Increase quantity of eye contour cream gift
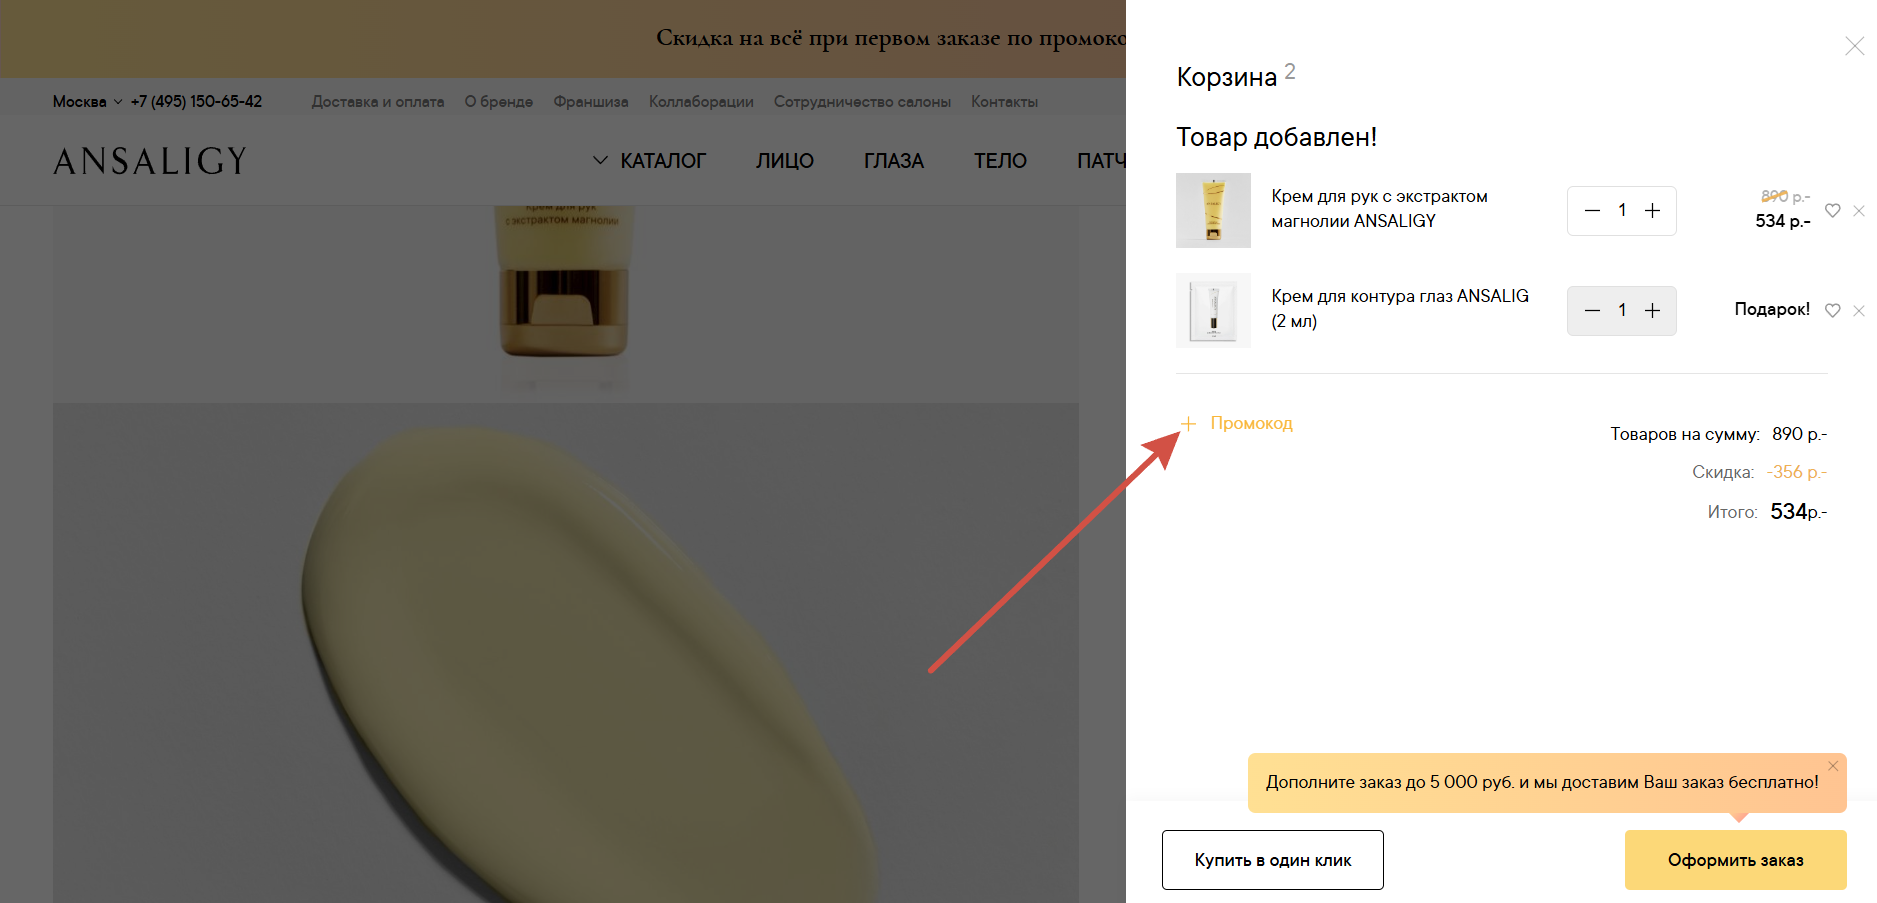 (x=1652, y=311)
